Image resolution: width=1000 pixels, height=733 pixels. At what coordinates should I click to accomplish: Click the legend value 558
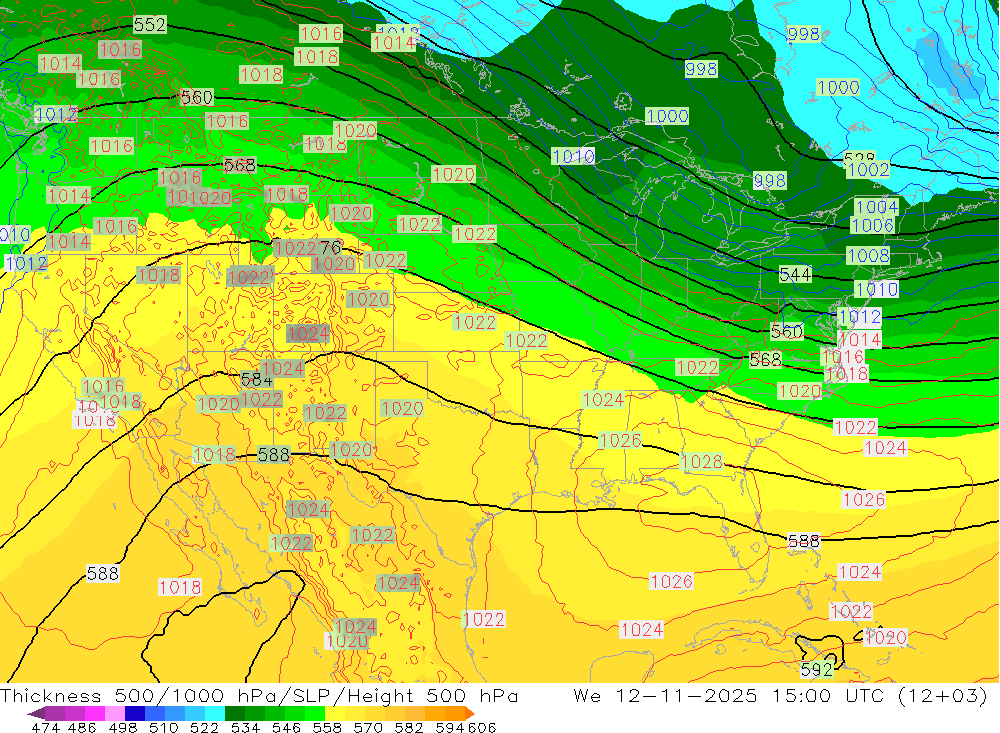pyautogui.click(x=327, y=727)
